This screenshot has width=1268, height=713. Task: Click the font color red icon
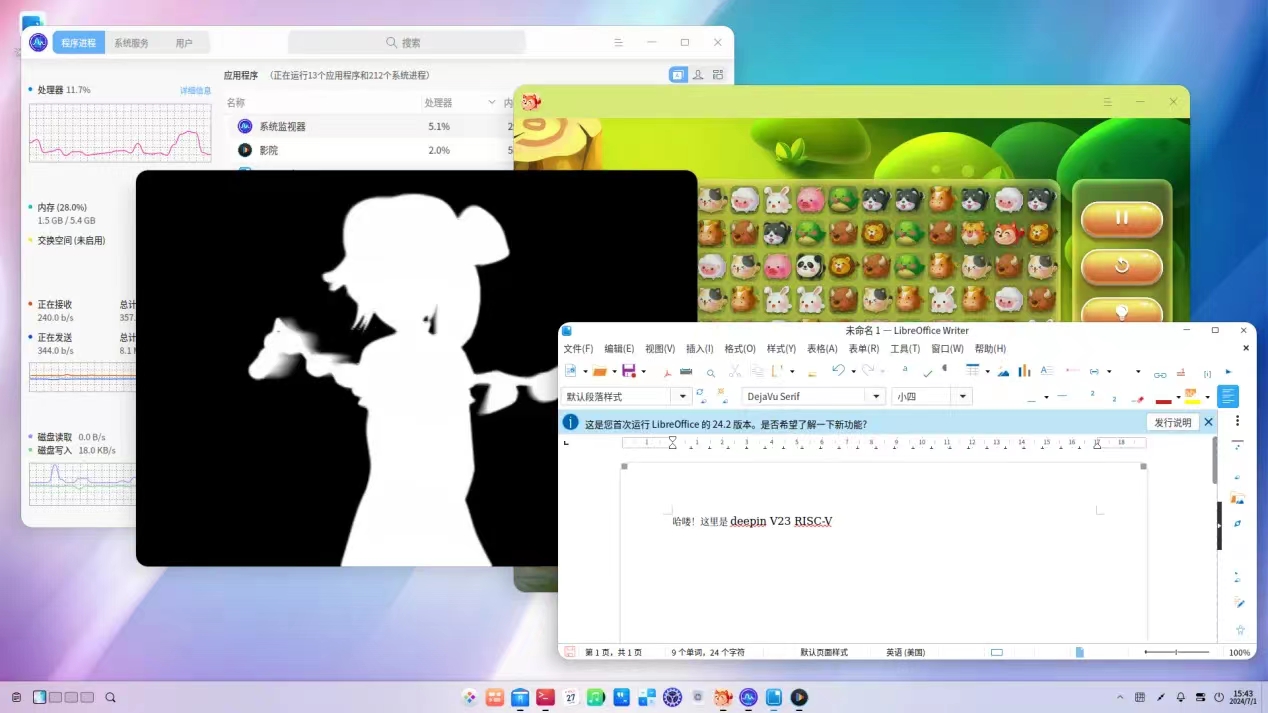[1163, 400]
